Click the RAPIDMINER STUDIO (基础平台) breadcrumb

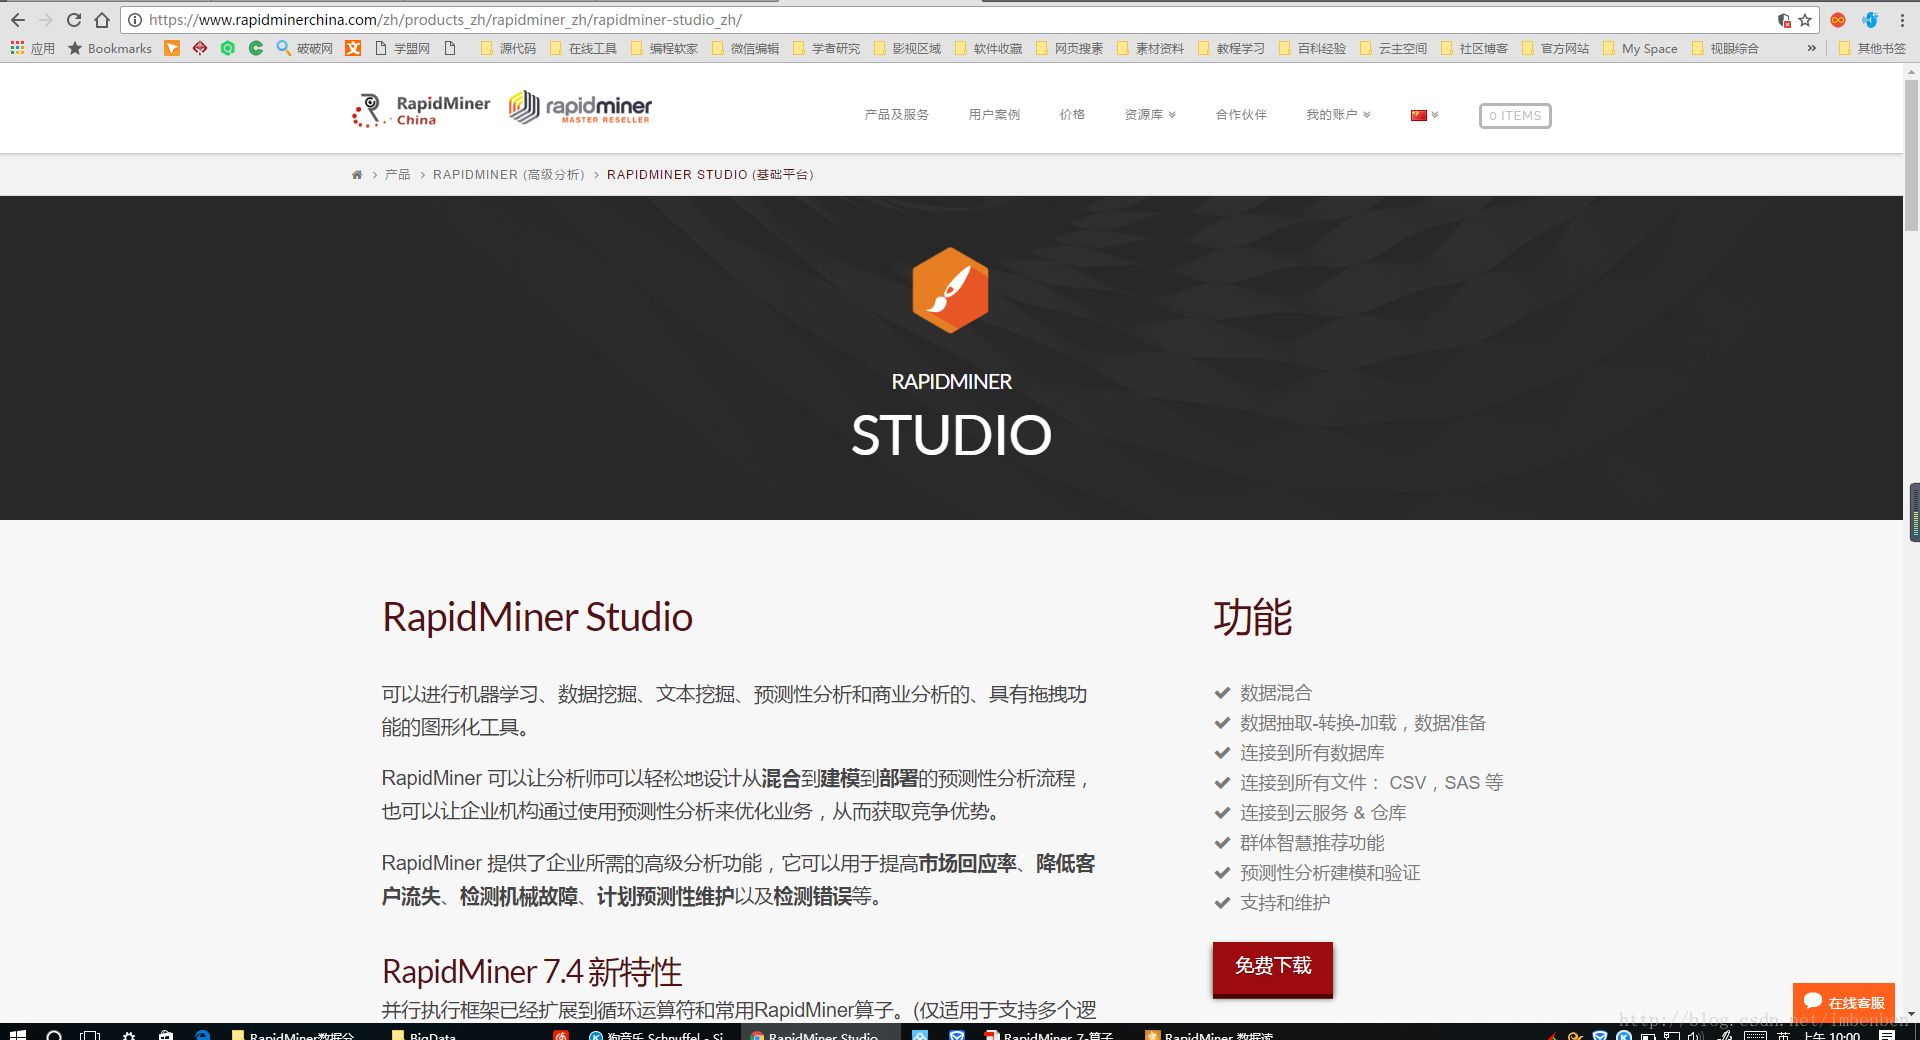pos(710,175)
